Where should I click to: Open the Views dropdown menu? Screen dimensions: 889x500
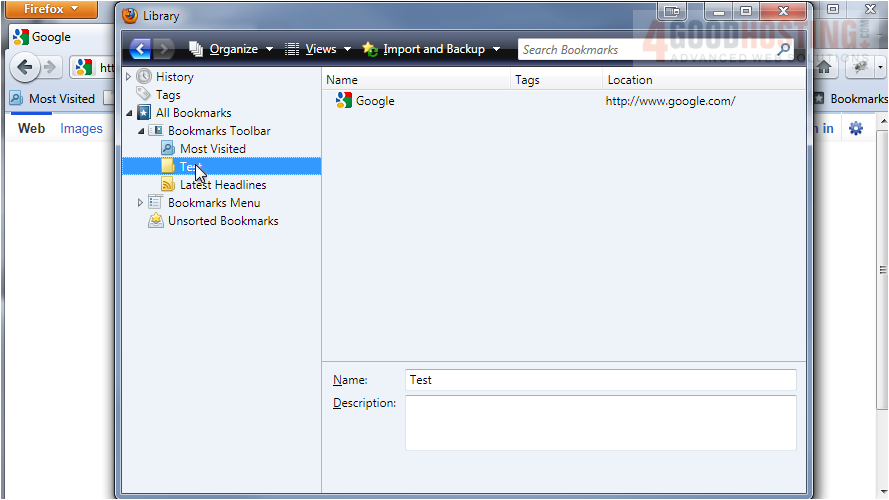(x=319, y=49)
